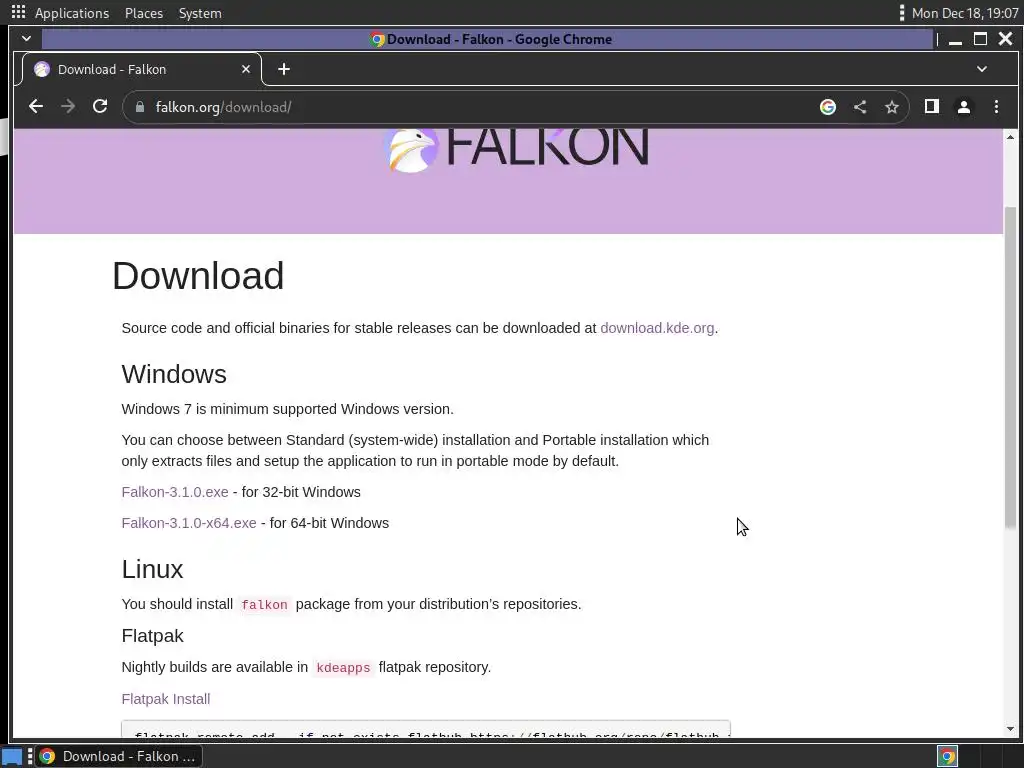
Task: Click the flatpak remote-add command box
Action: 426,729
